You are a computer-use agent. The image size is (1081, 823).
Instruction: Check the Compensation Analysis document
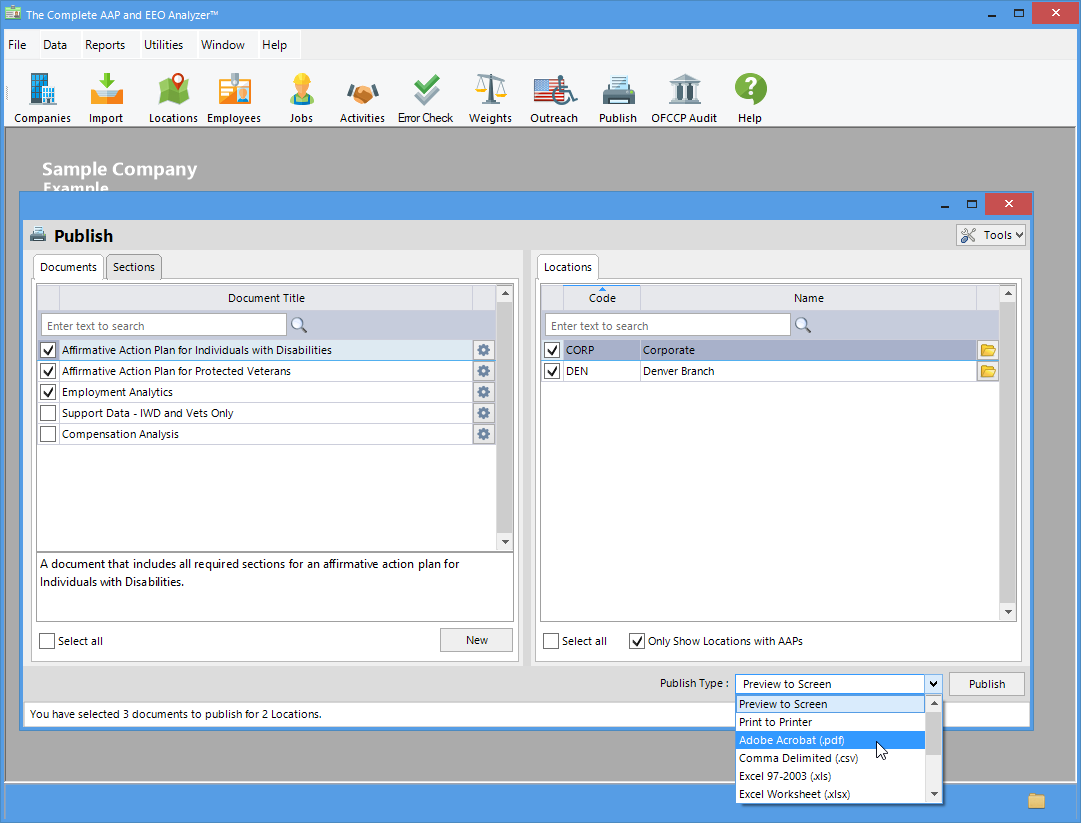48,434
